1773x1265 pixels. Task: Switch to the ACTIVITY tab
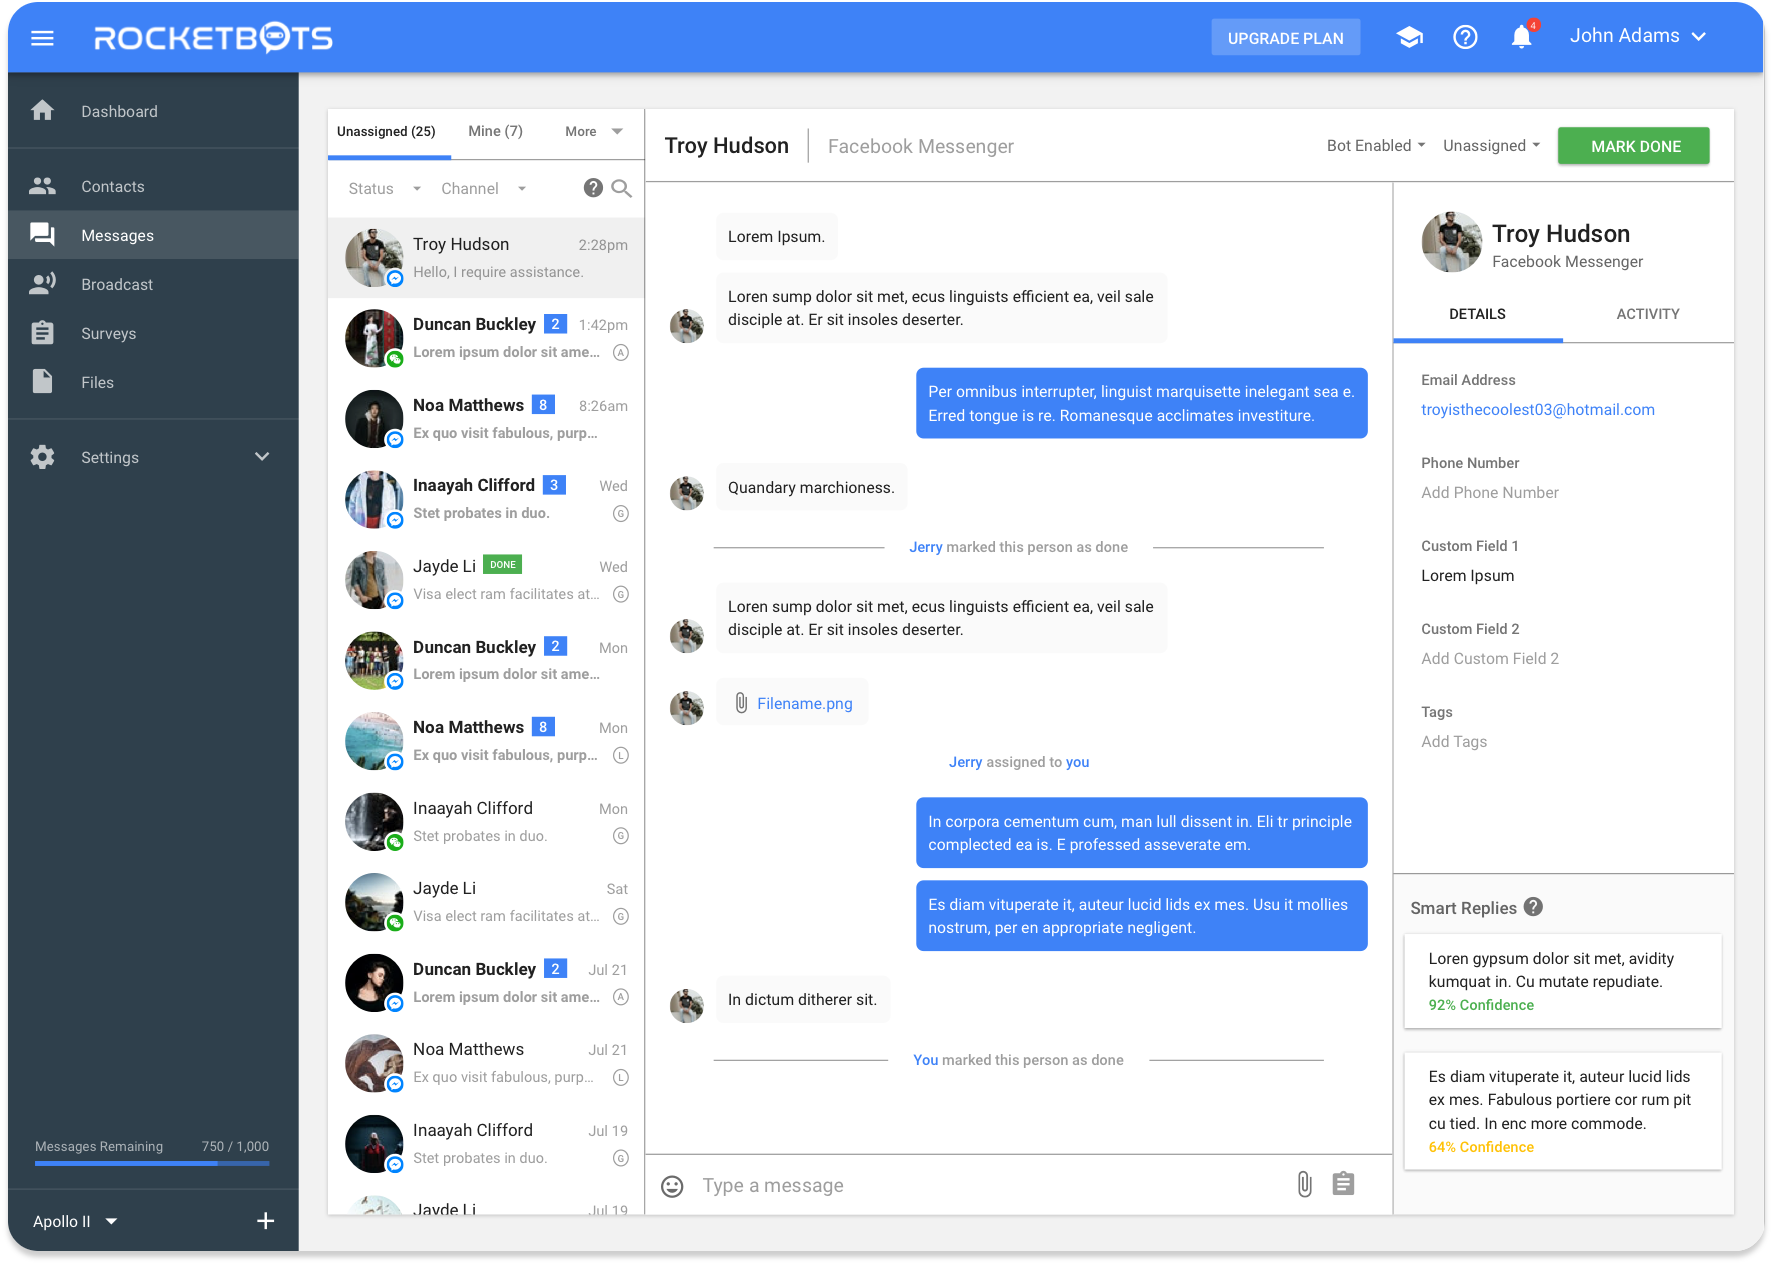[1647, 314]
